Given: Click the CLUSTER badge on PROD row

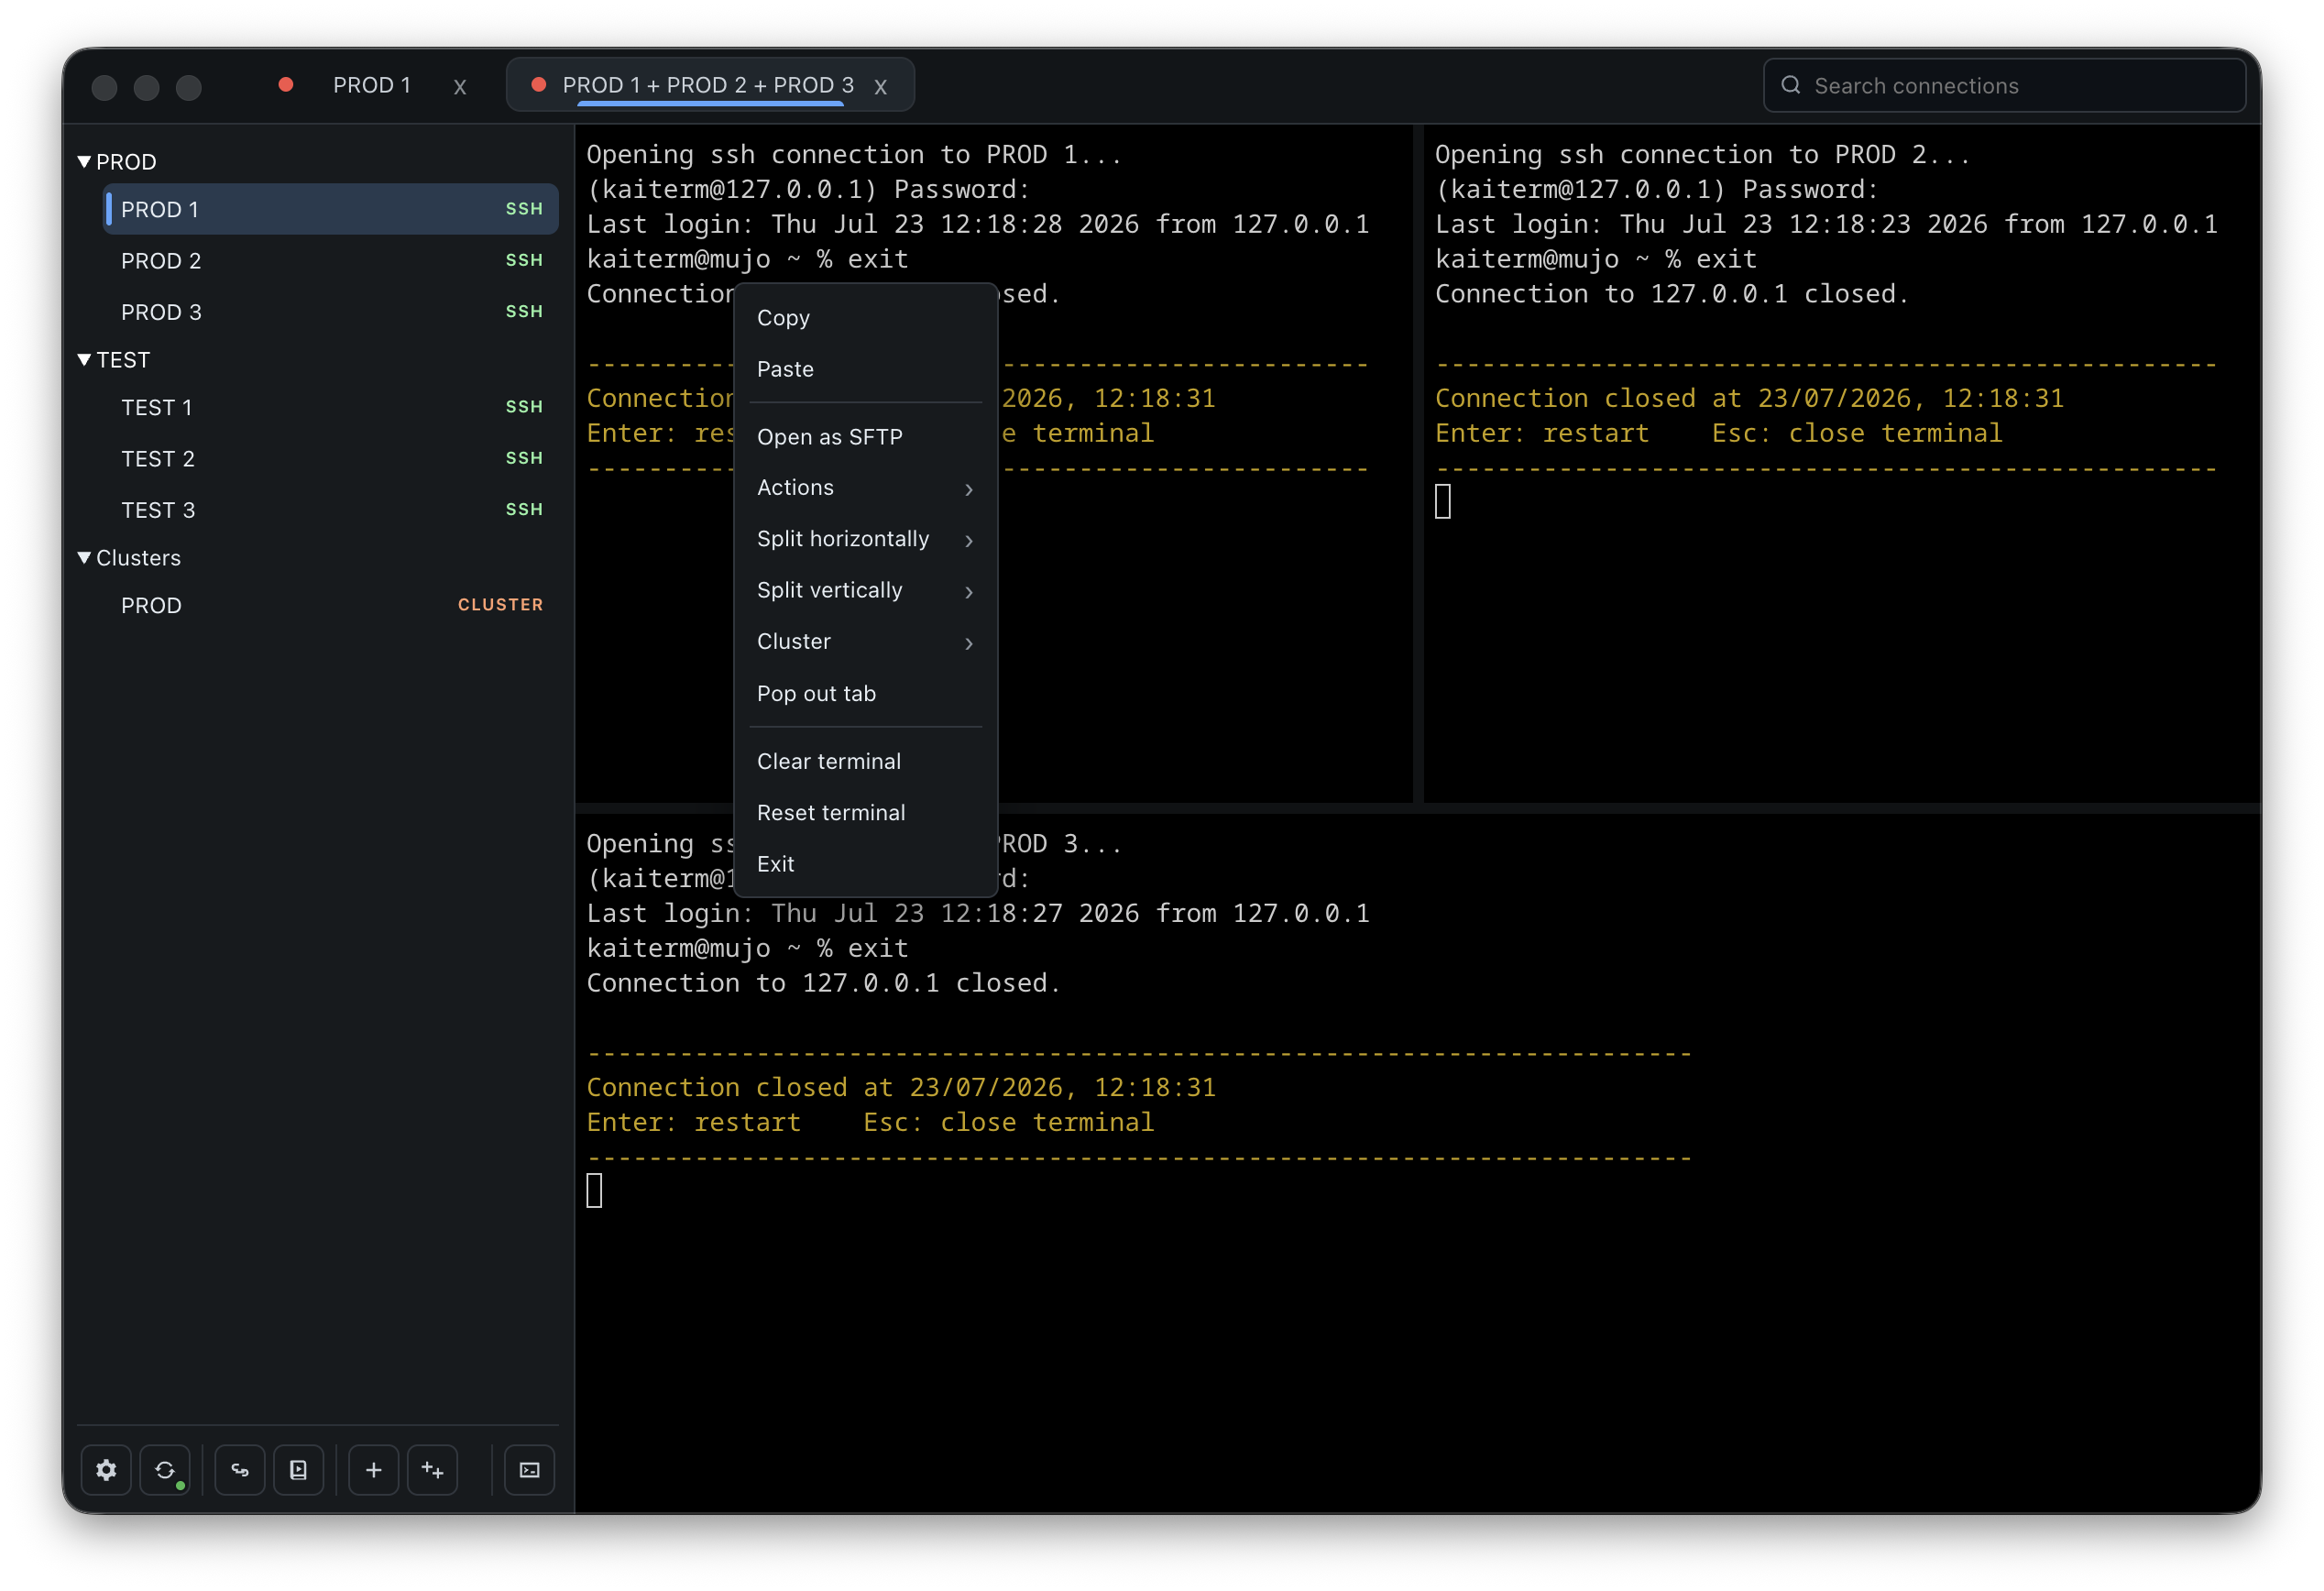Looking at the screenshot, I should [x=500, y=605].
